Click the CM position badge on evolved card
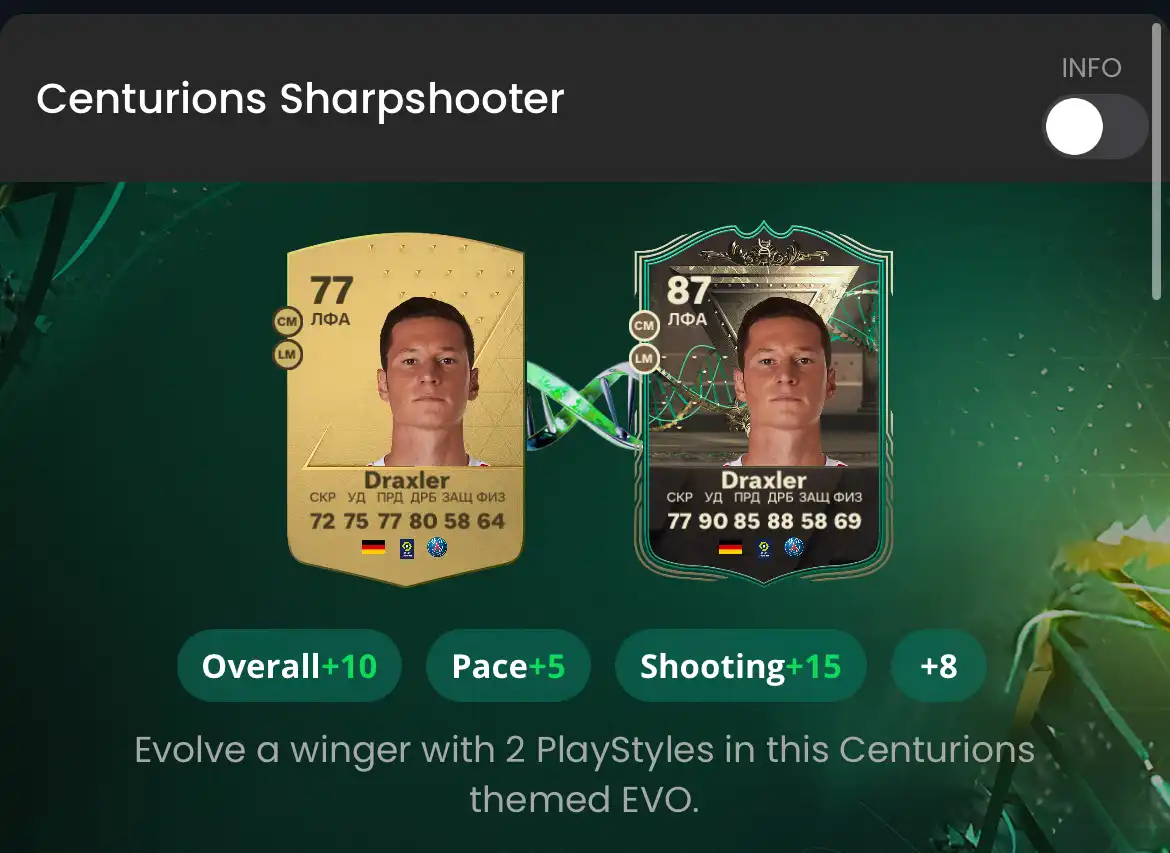Screen dimensions: 1170x853 (644, 325)
